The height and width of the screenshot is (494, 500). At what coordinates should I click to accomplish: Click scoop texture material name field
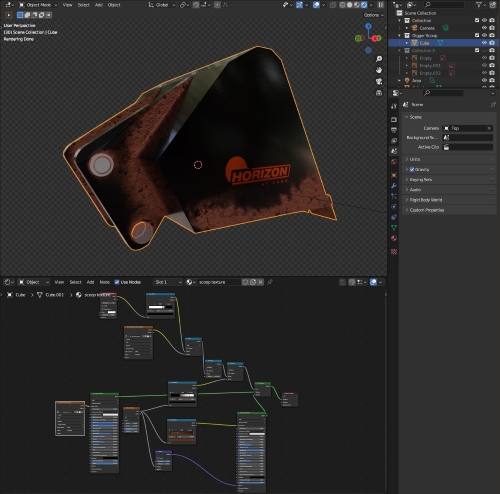pyautogui.click(x=218, y=282)
